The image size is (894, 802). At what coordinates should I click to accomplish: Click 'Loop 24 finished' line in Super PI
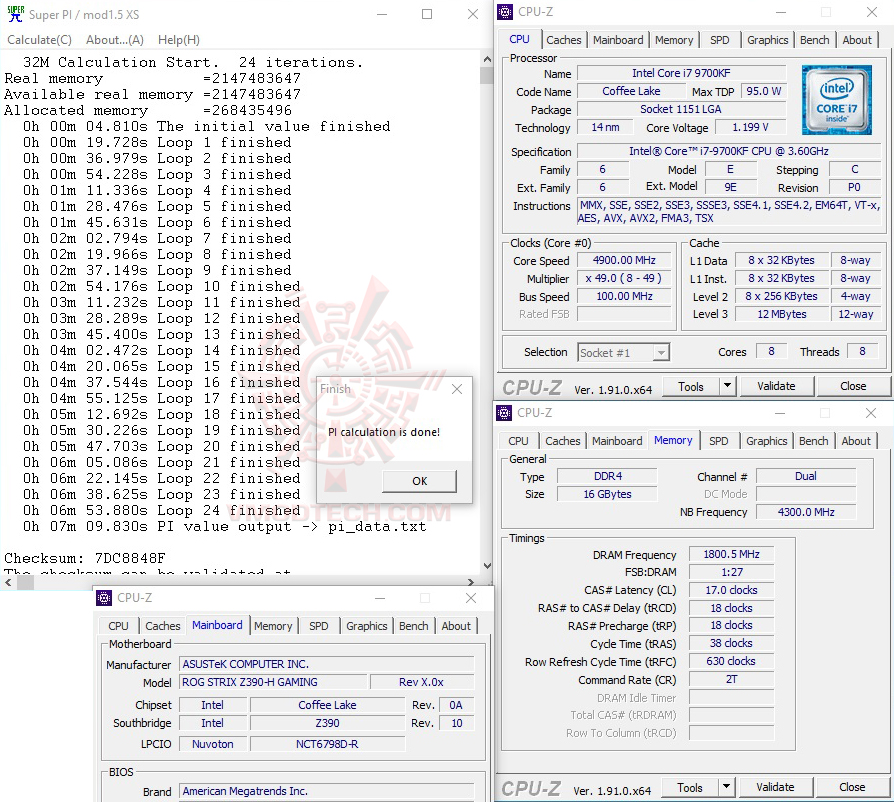pyautogui.click(x=161, y=510)
